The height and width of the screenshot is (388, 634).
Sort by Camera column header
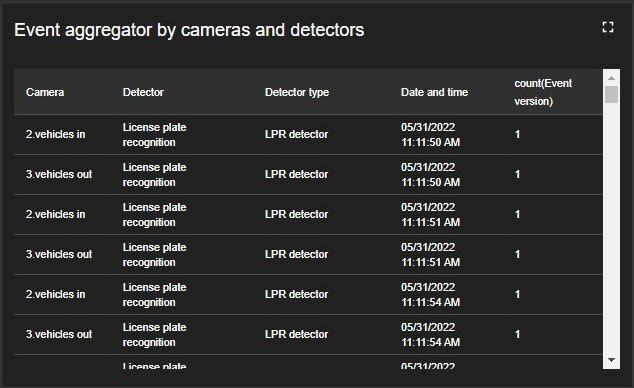(45, 92)
